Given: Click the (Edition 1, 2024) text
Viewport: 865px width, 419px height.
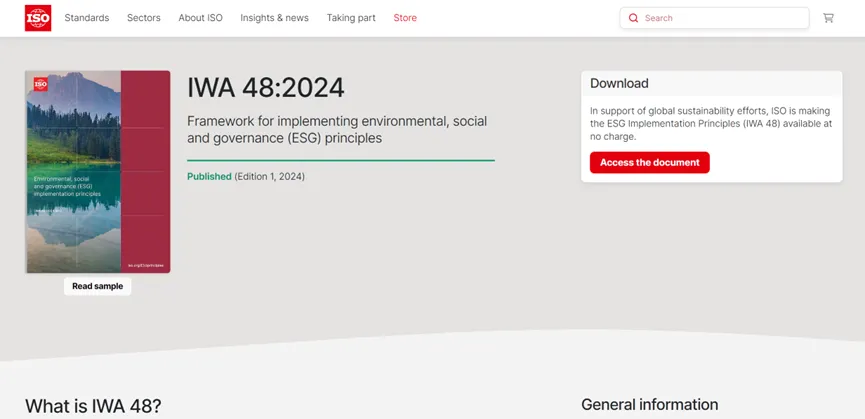Looking at the screenshot, I should tap(269, 176).
